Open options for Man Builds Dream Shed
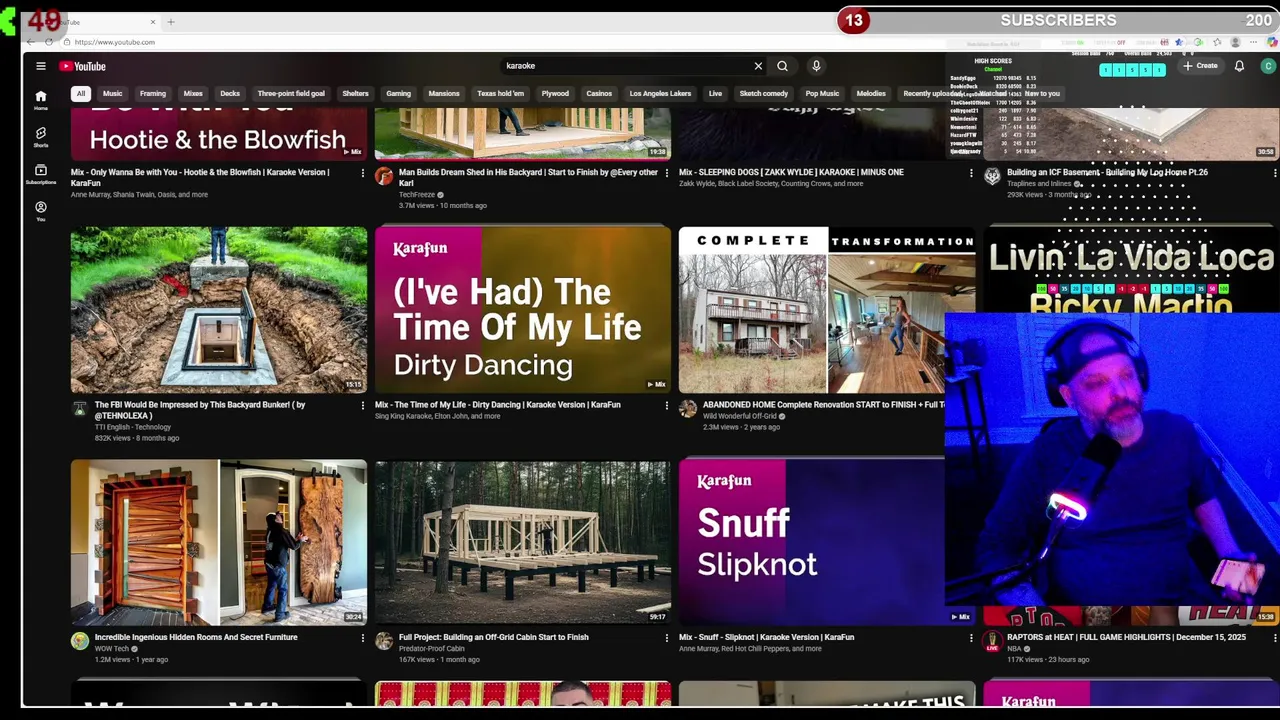 point(667,174)
